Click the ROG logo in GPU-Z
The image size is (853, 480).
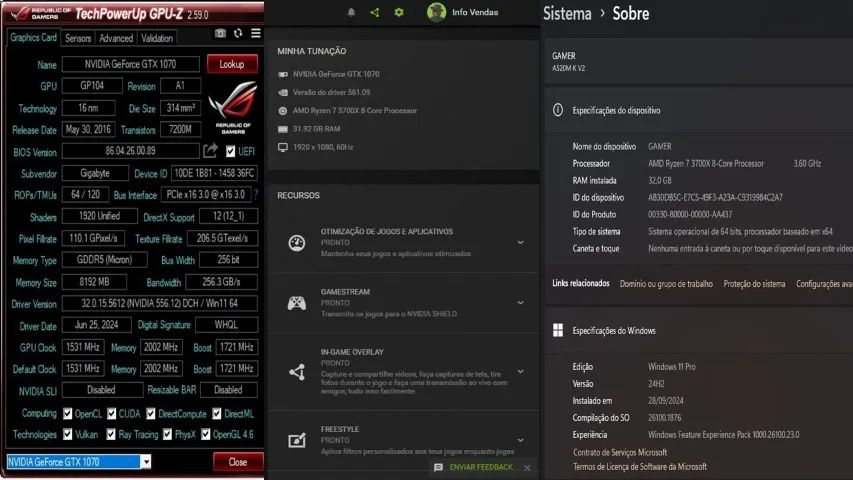(233, 107)
